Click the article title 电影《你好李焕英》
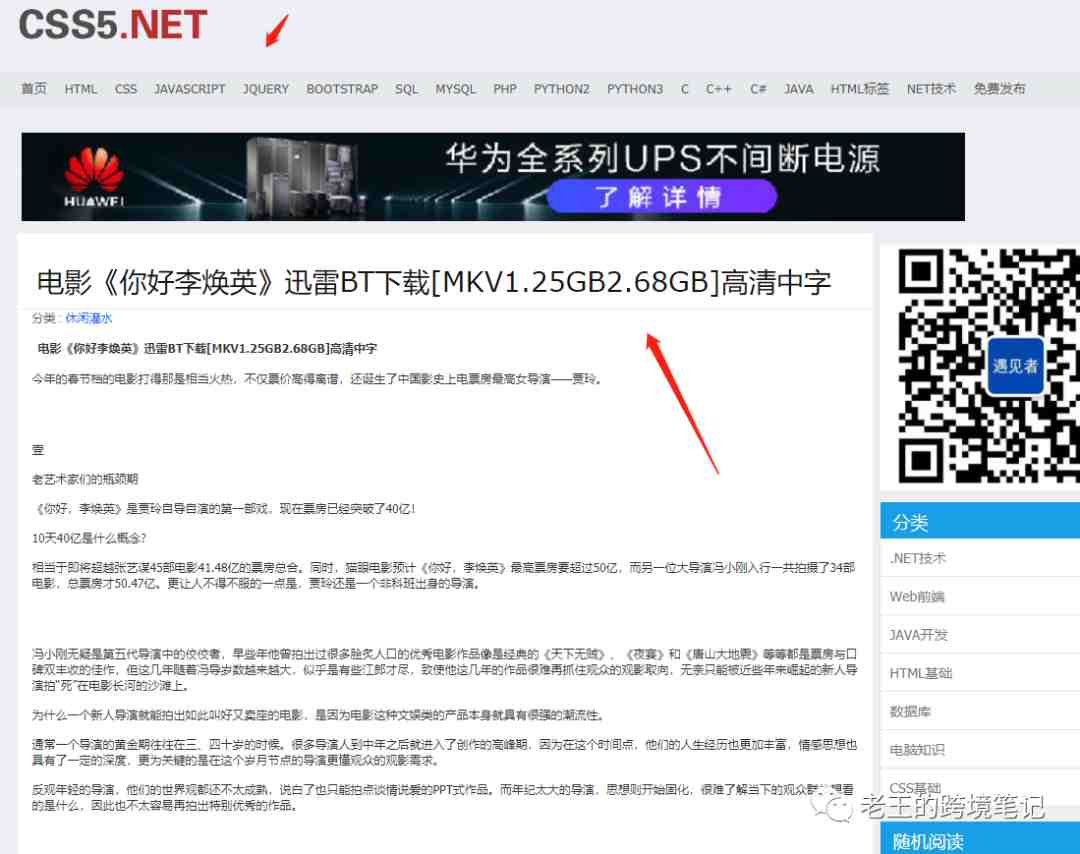1080x854 pixels. [433, 282]
